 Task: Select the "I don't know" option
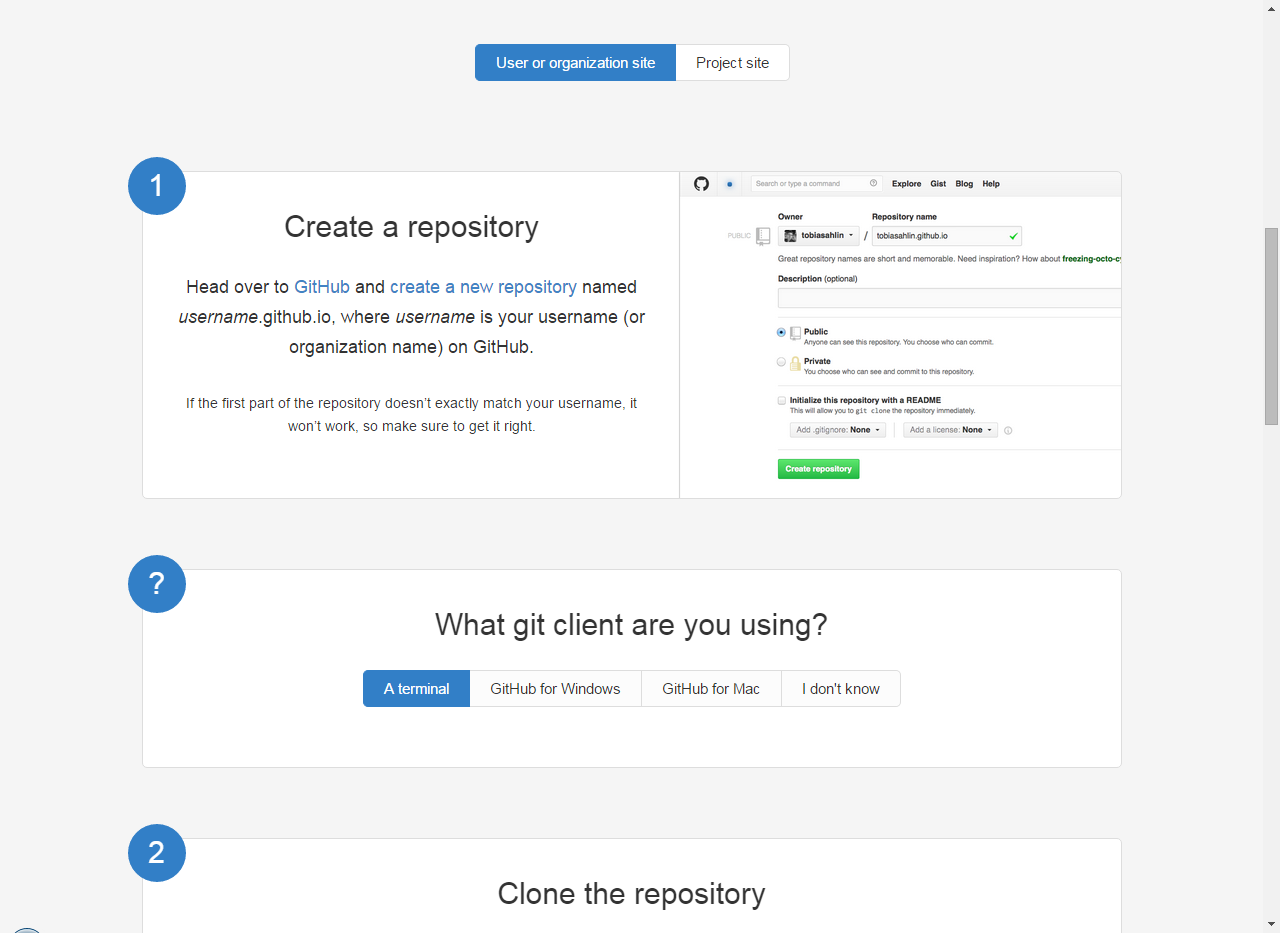[841, 688]
